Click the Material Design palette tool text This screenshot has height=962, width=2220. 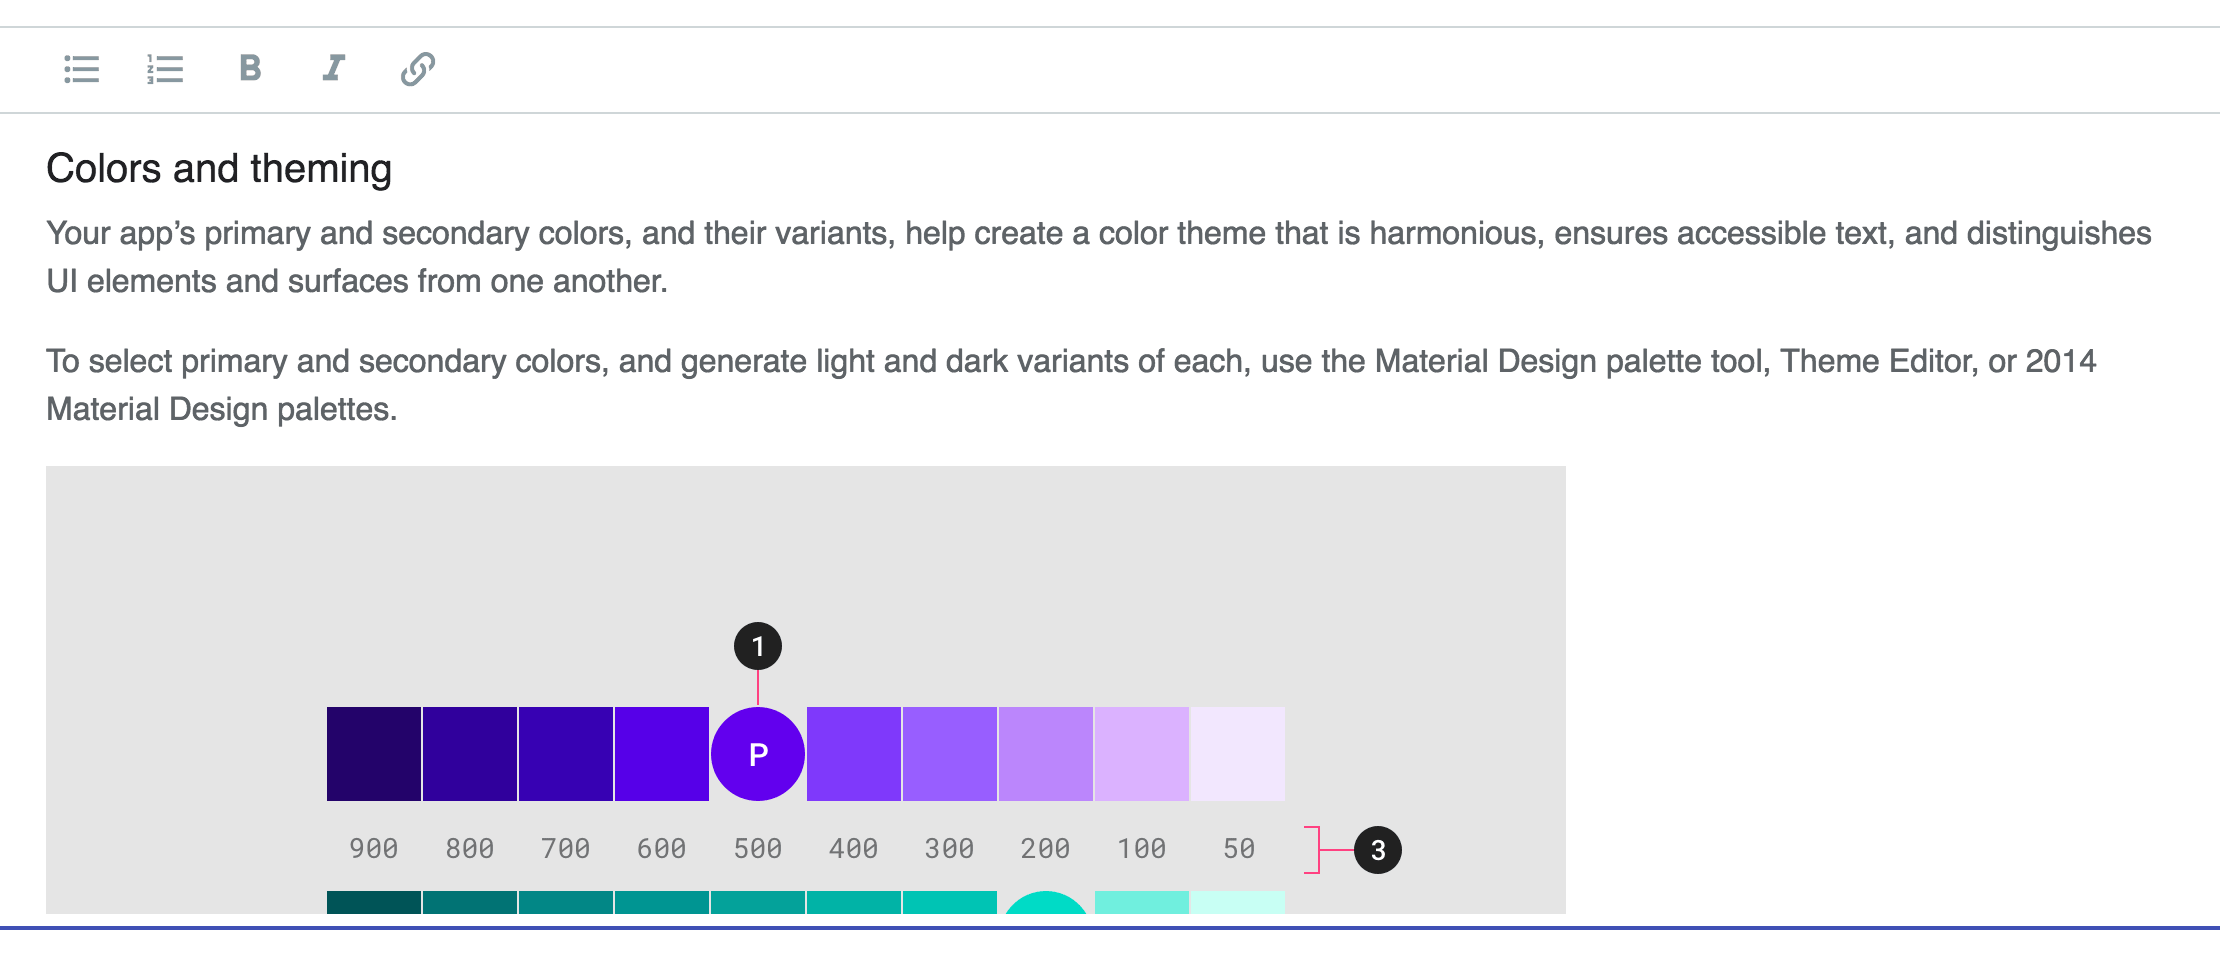click(x=1569, y=361)
